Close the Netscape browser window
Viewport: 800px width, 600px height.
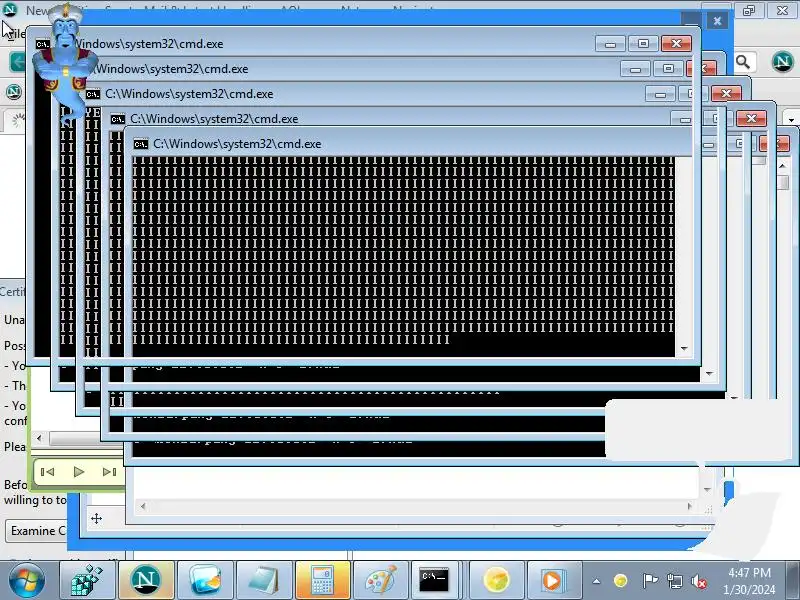[783, 10]
